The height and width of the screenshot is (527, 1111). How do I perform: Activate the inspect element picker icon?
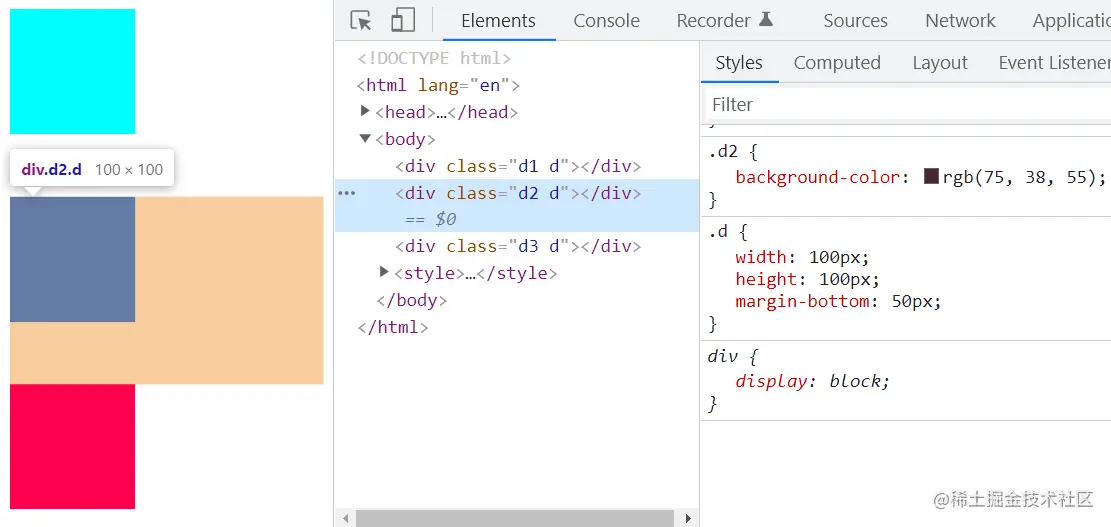[361, 21]
